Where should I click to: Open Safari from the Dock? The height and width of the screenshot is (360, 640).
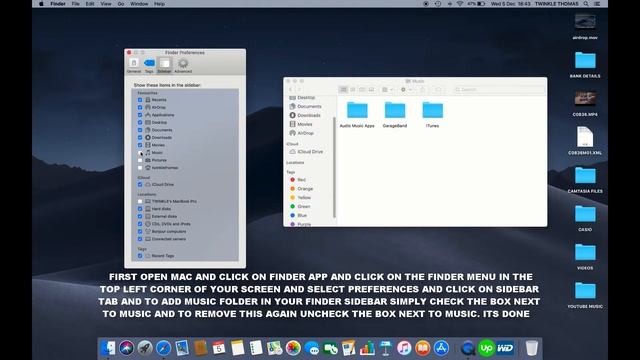pyautogui.click(x=163, y=348)
